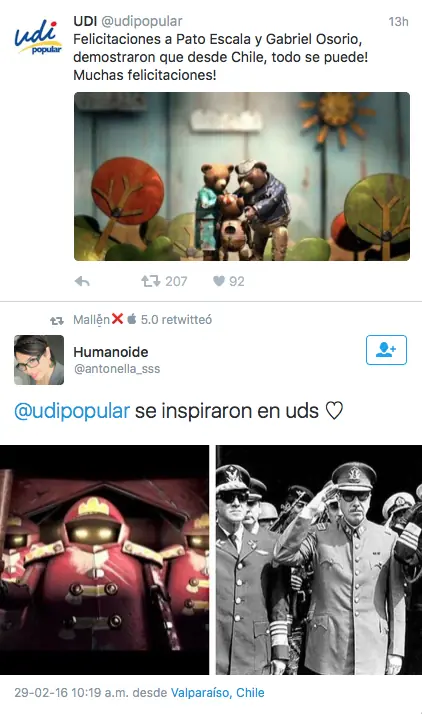Click the @udipopular handle in tweet header
The height and width of the screenshot is (714, 422).
point(141,21)
